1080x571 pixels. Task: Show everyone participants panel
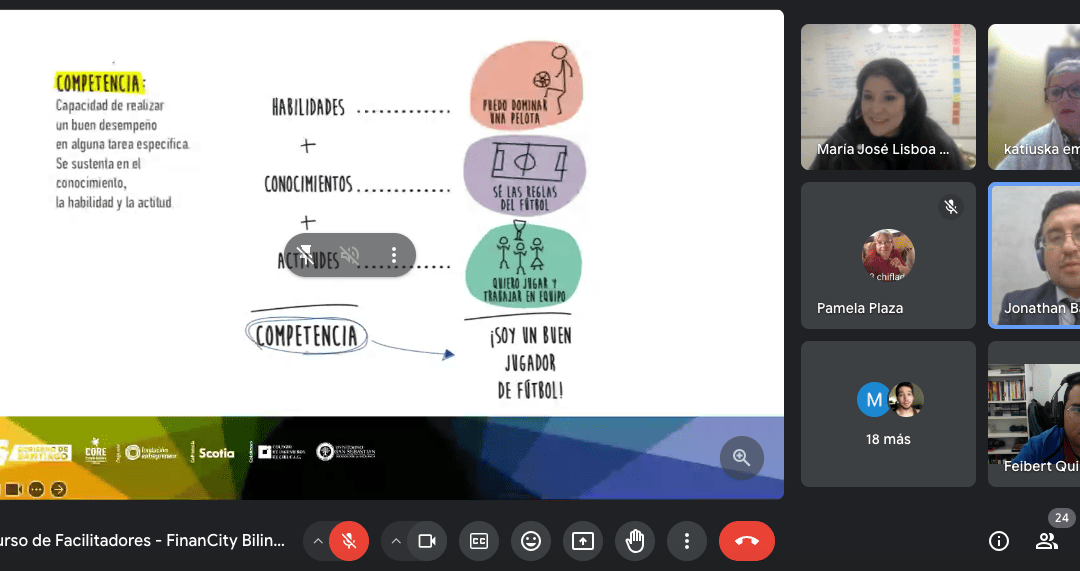click(x=1046, y=541)
